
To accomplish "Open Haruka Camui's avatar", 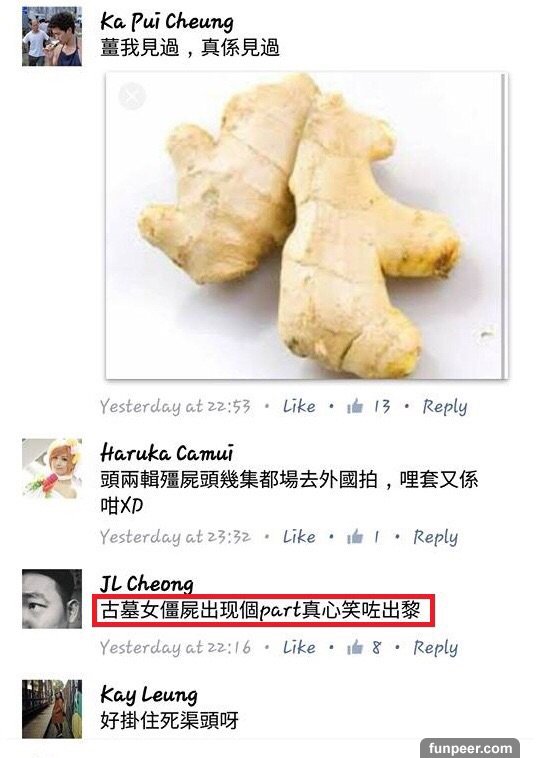I will coord(52,468).
